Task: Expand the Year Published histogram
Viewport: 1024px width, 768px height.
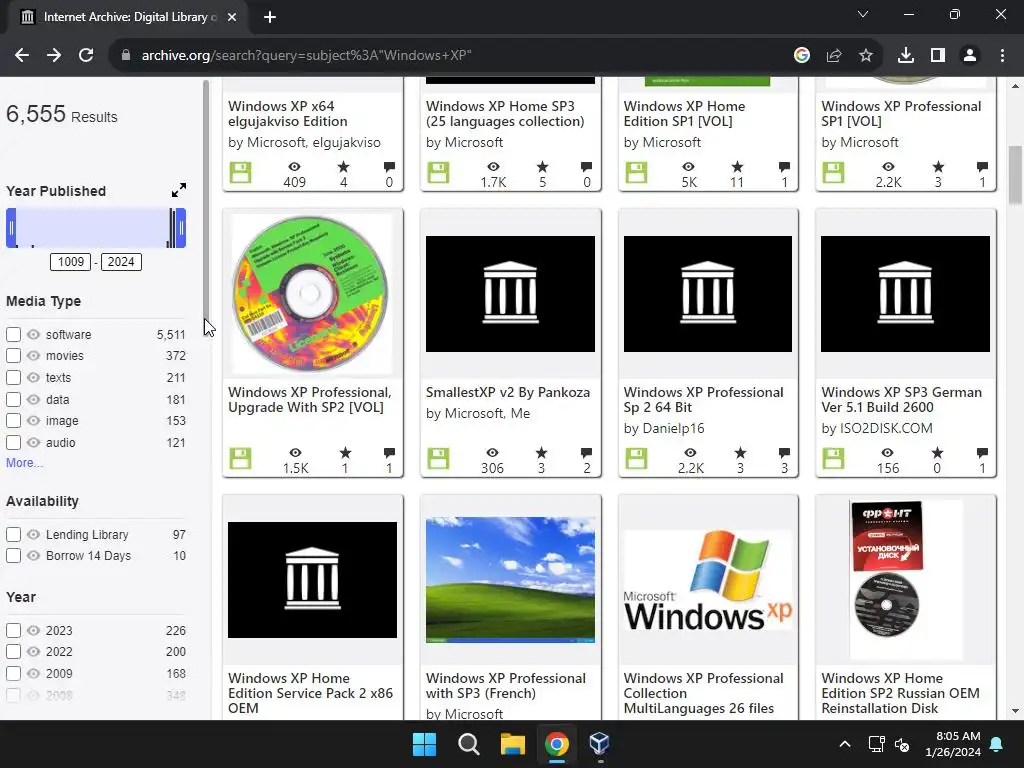Action: point(178,190)
